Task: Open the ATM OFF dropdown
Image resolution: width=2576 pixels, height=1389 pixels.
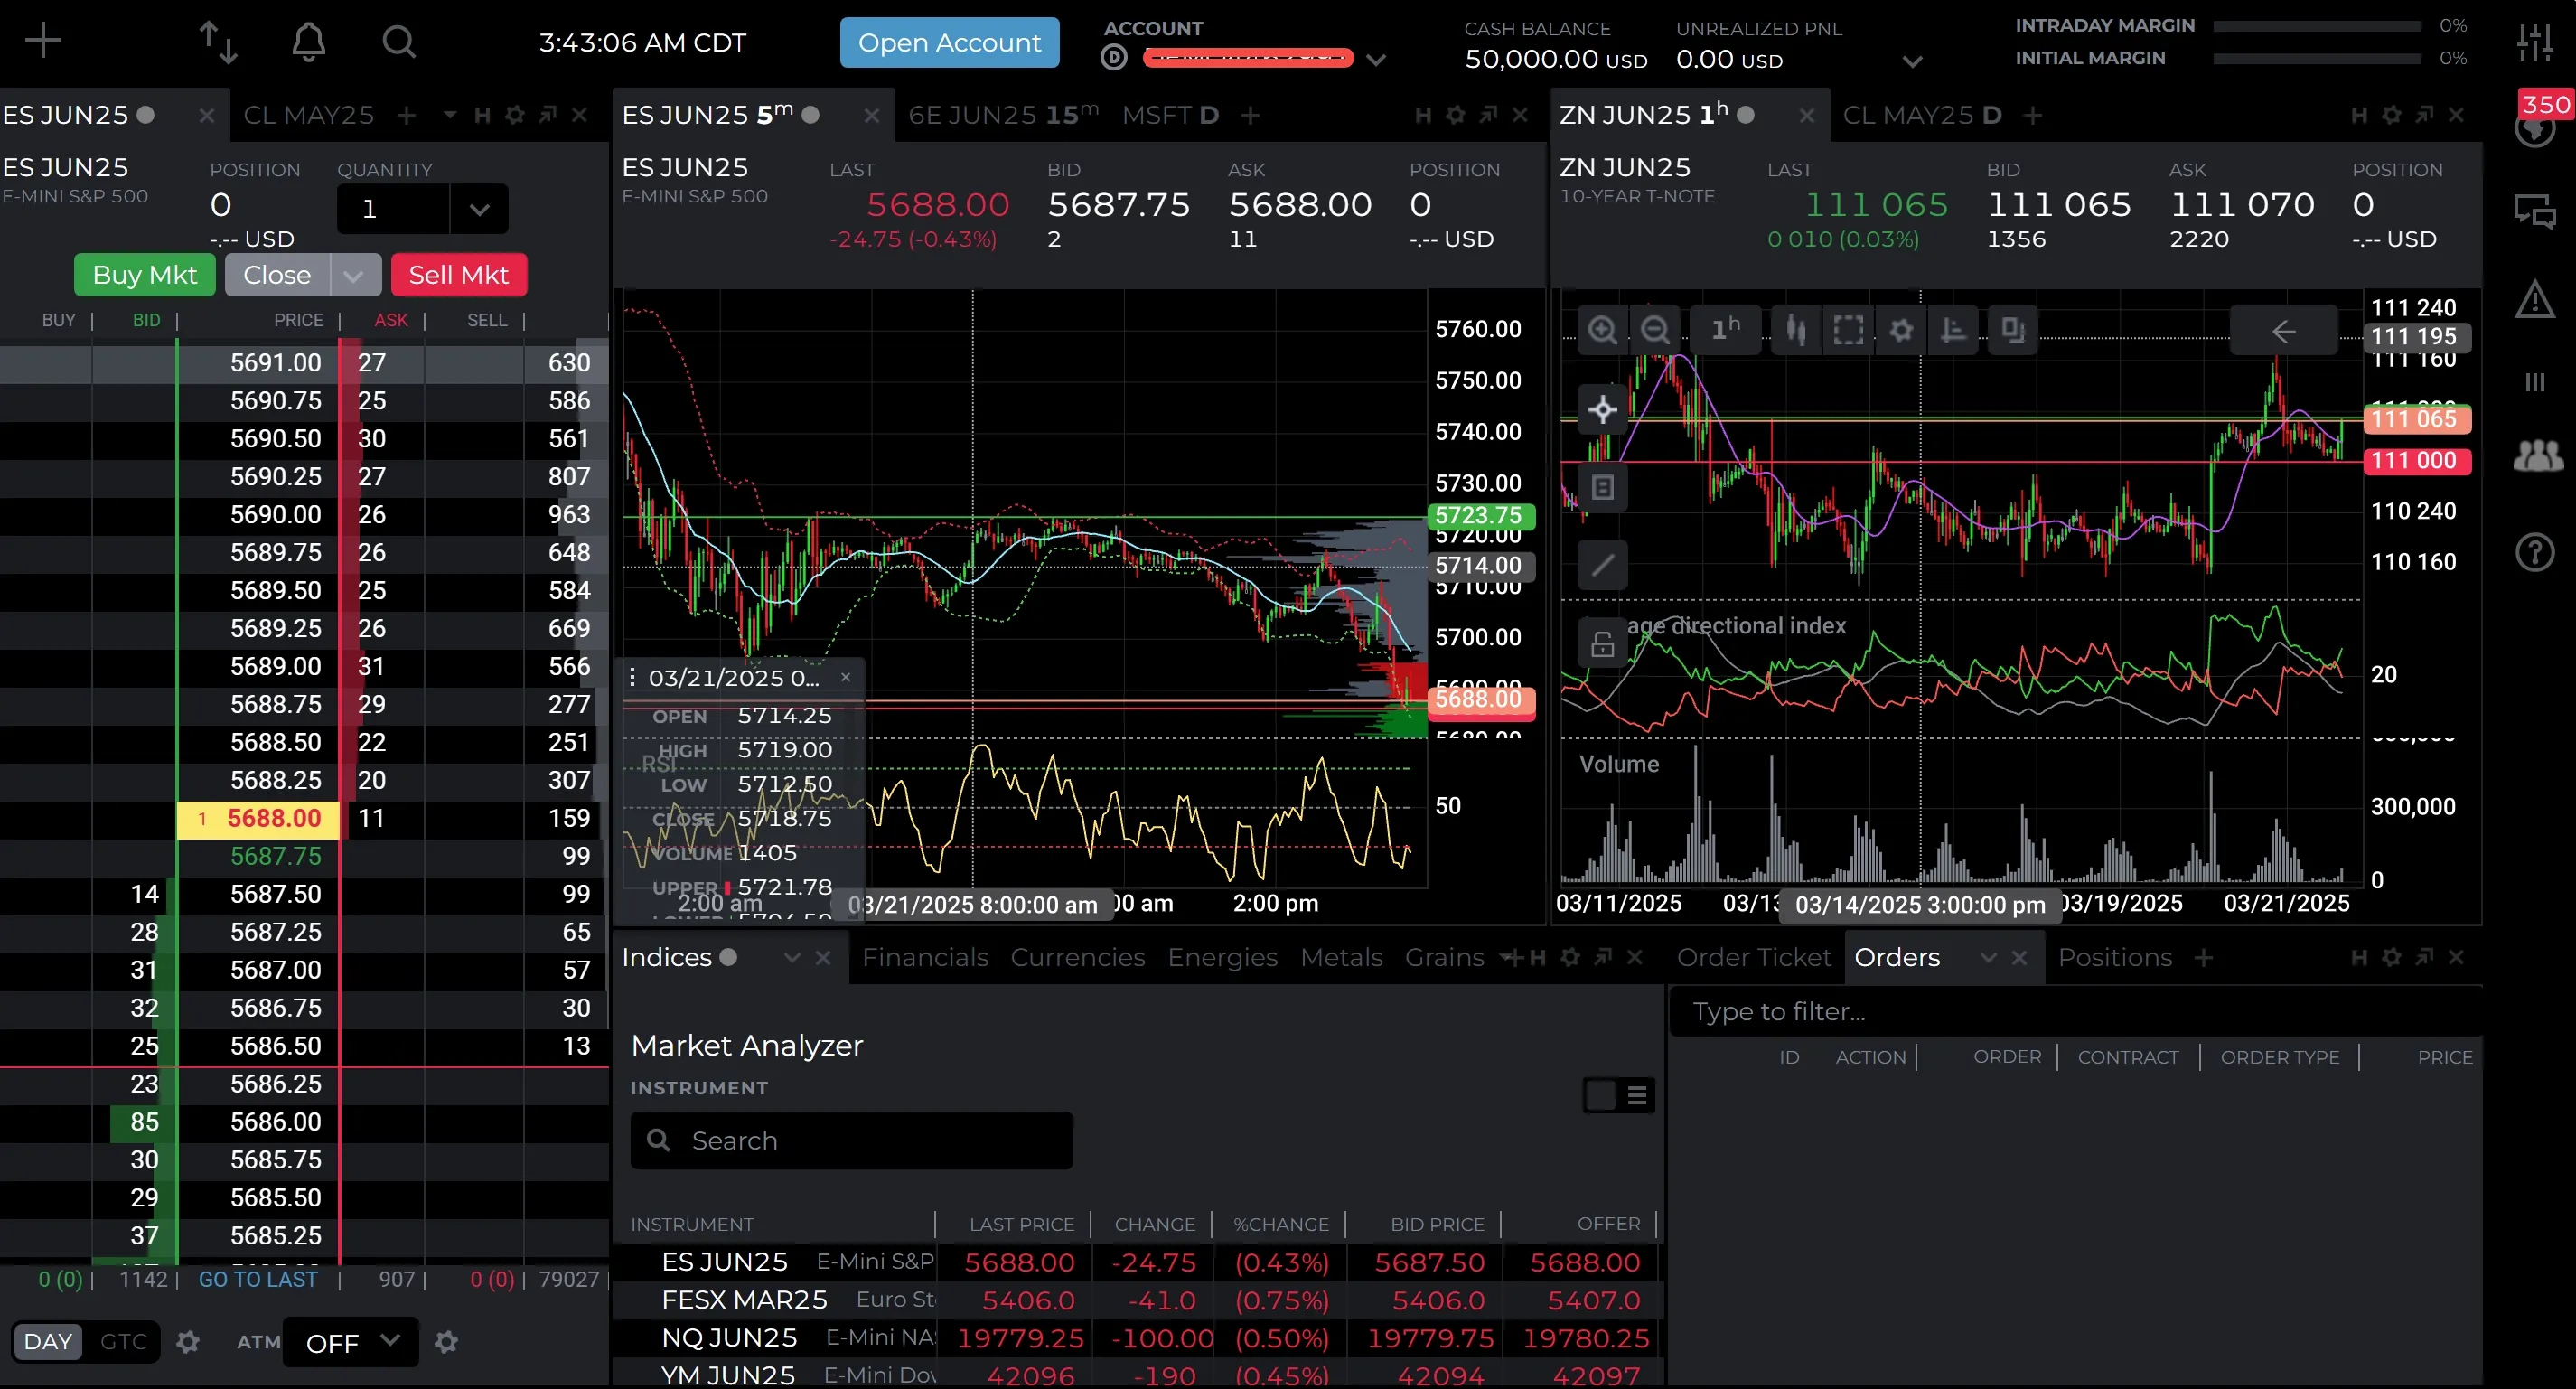Action: coord(351,1342)
